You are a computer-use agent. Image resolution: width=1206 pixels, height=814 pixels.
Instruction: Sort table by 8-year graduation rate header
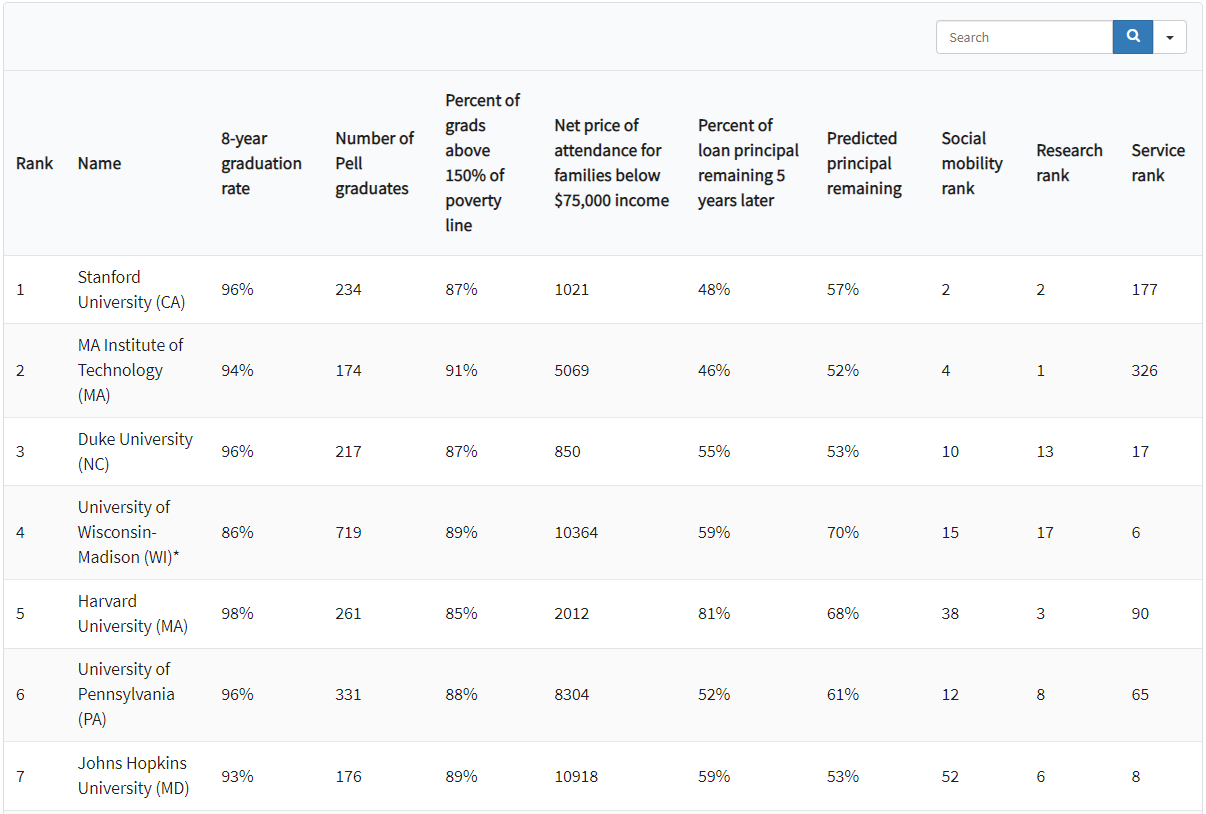pos(261,163)
